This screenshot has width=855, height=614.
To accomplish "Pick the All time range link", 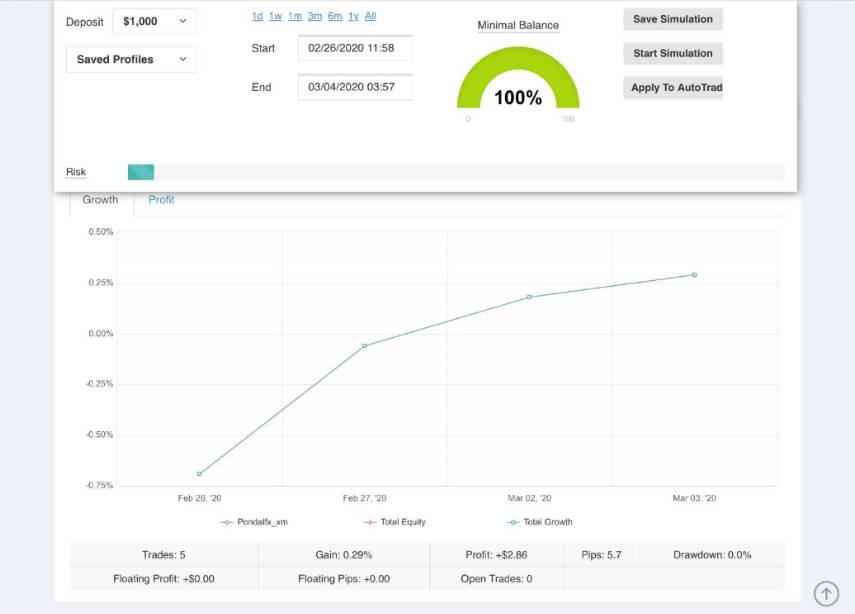I will tap(370, 16).
